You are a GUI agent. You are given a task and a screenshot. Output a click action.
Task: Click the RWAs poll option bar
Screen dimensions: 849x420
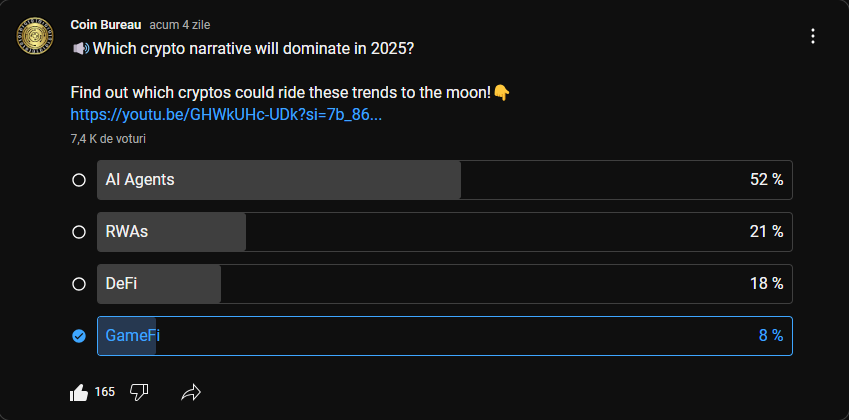coord(444,232)
